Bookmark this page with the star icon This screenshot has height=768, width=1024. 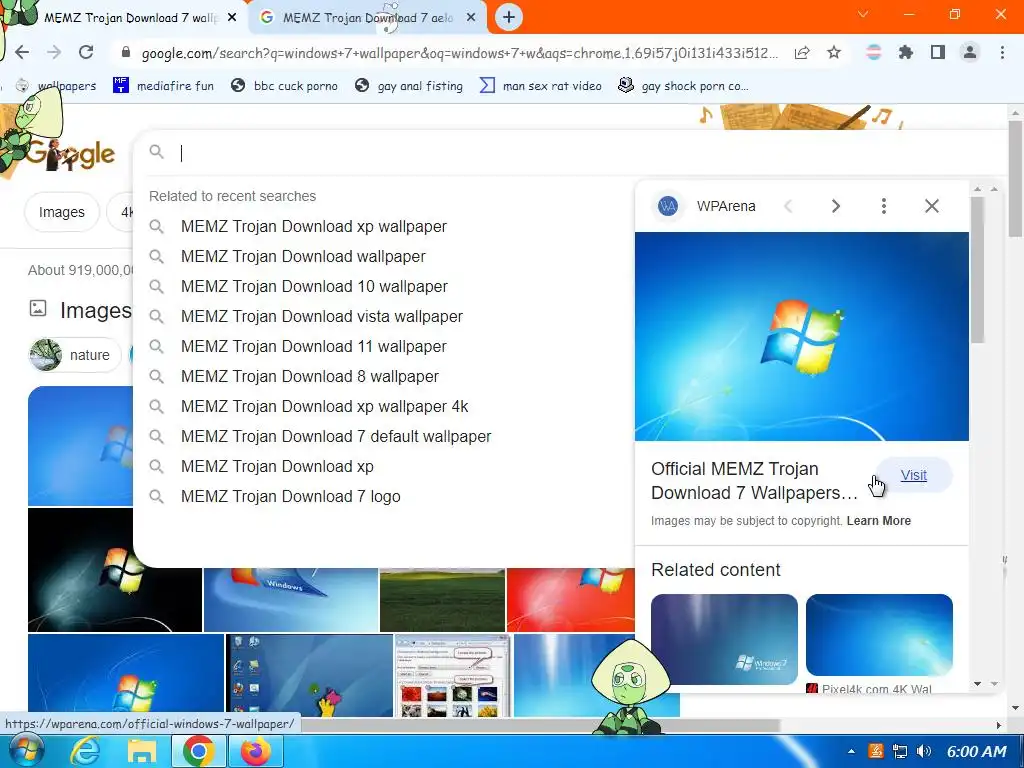(x=834, y=53)
